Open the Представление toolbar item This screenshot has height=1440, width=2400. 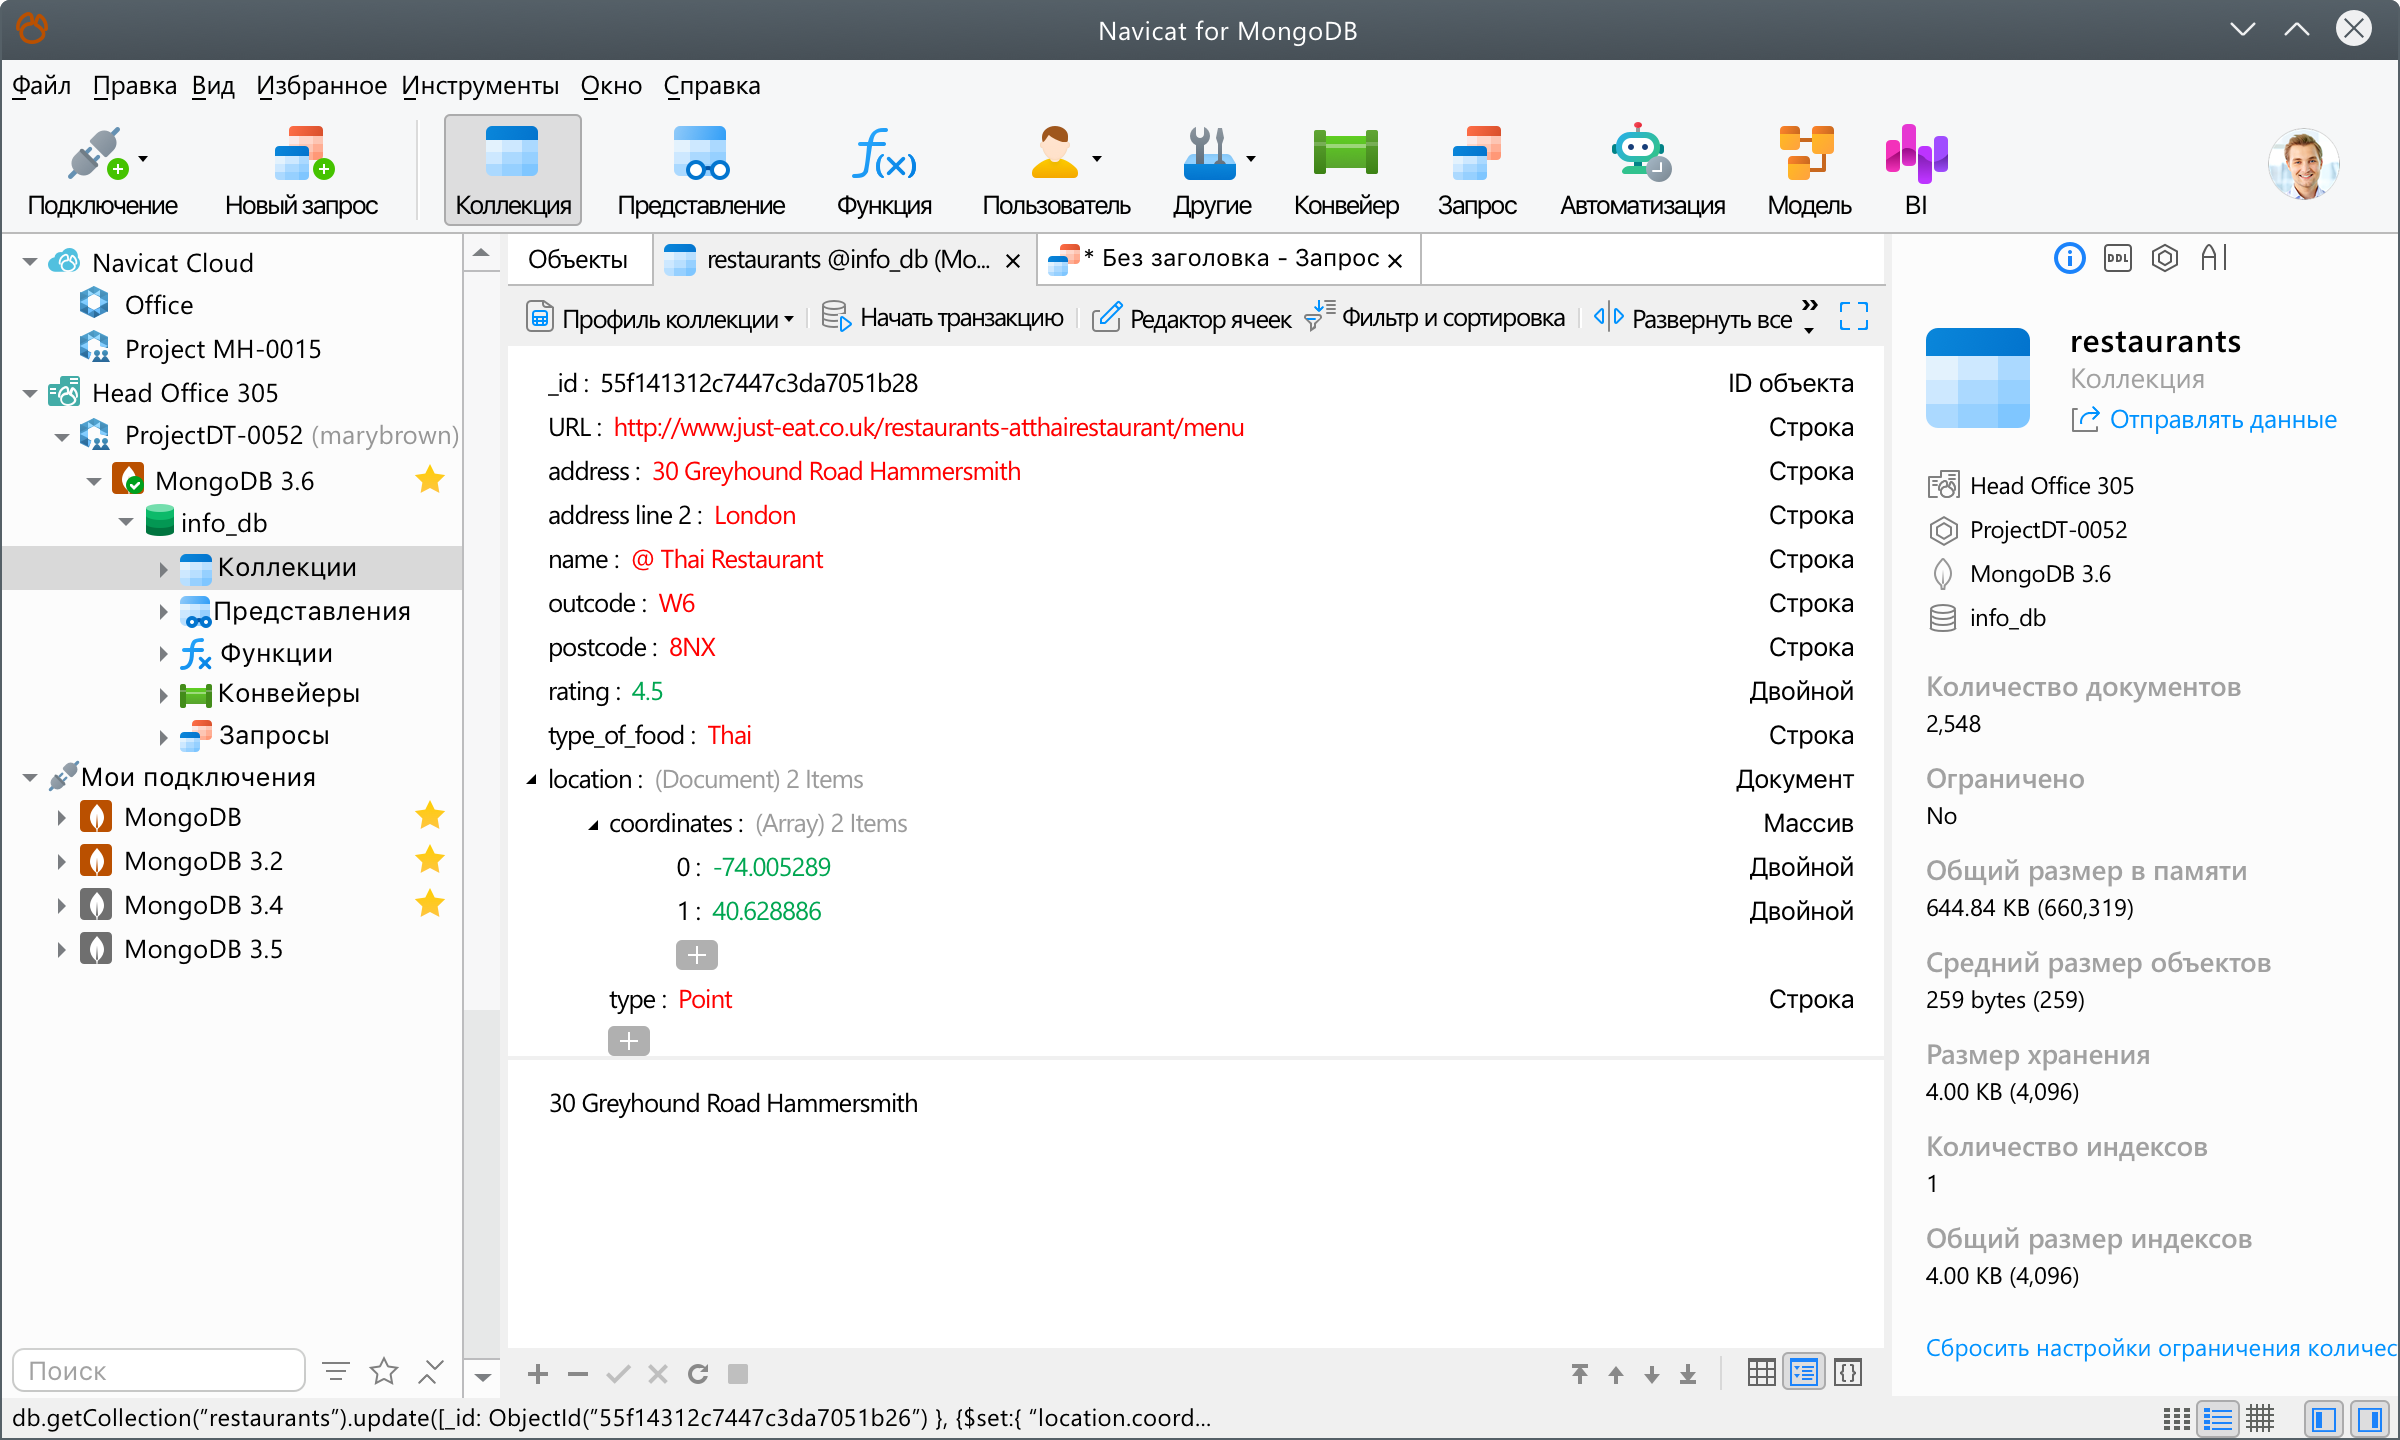701,171
